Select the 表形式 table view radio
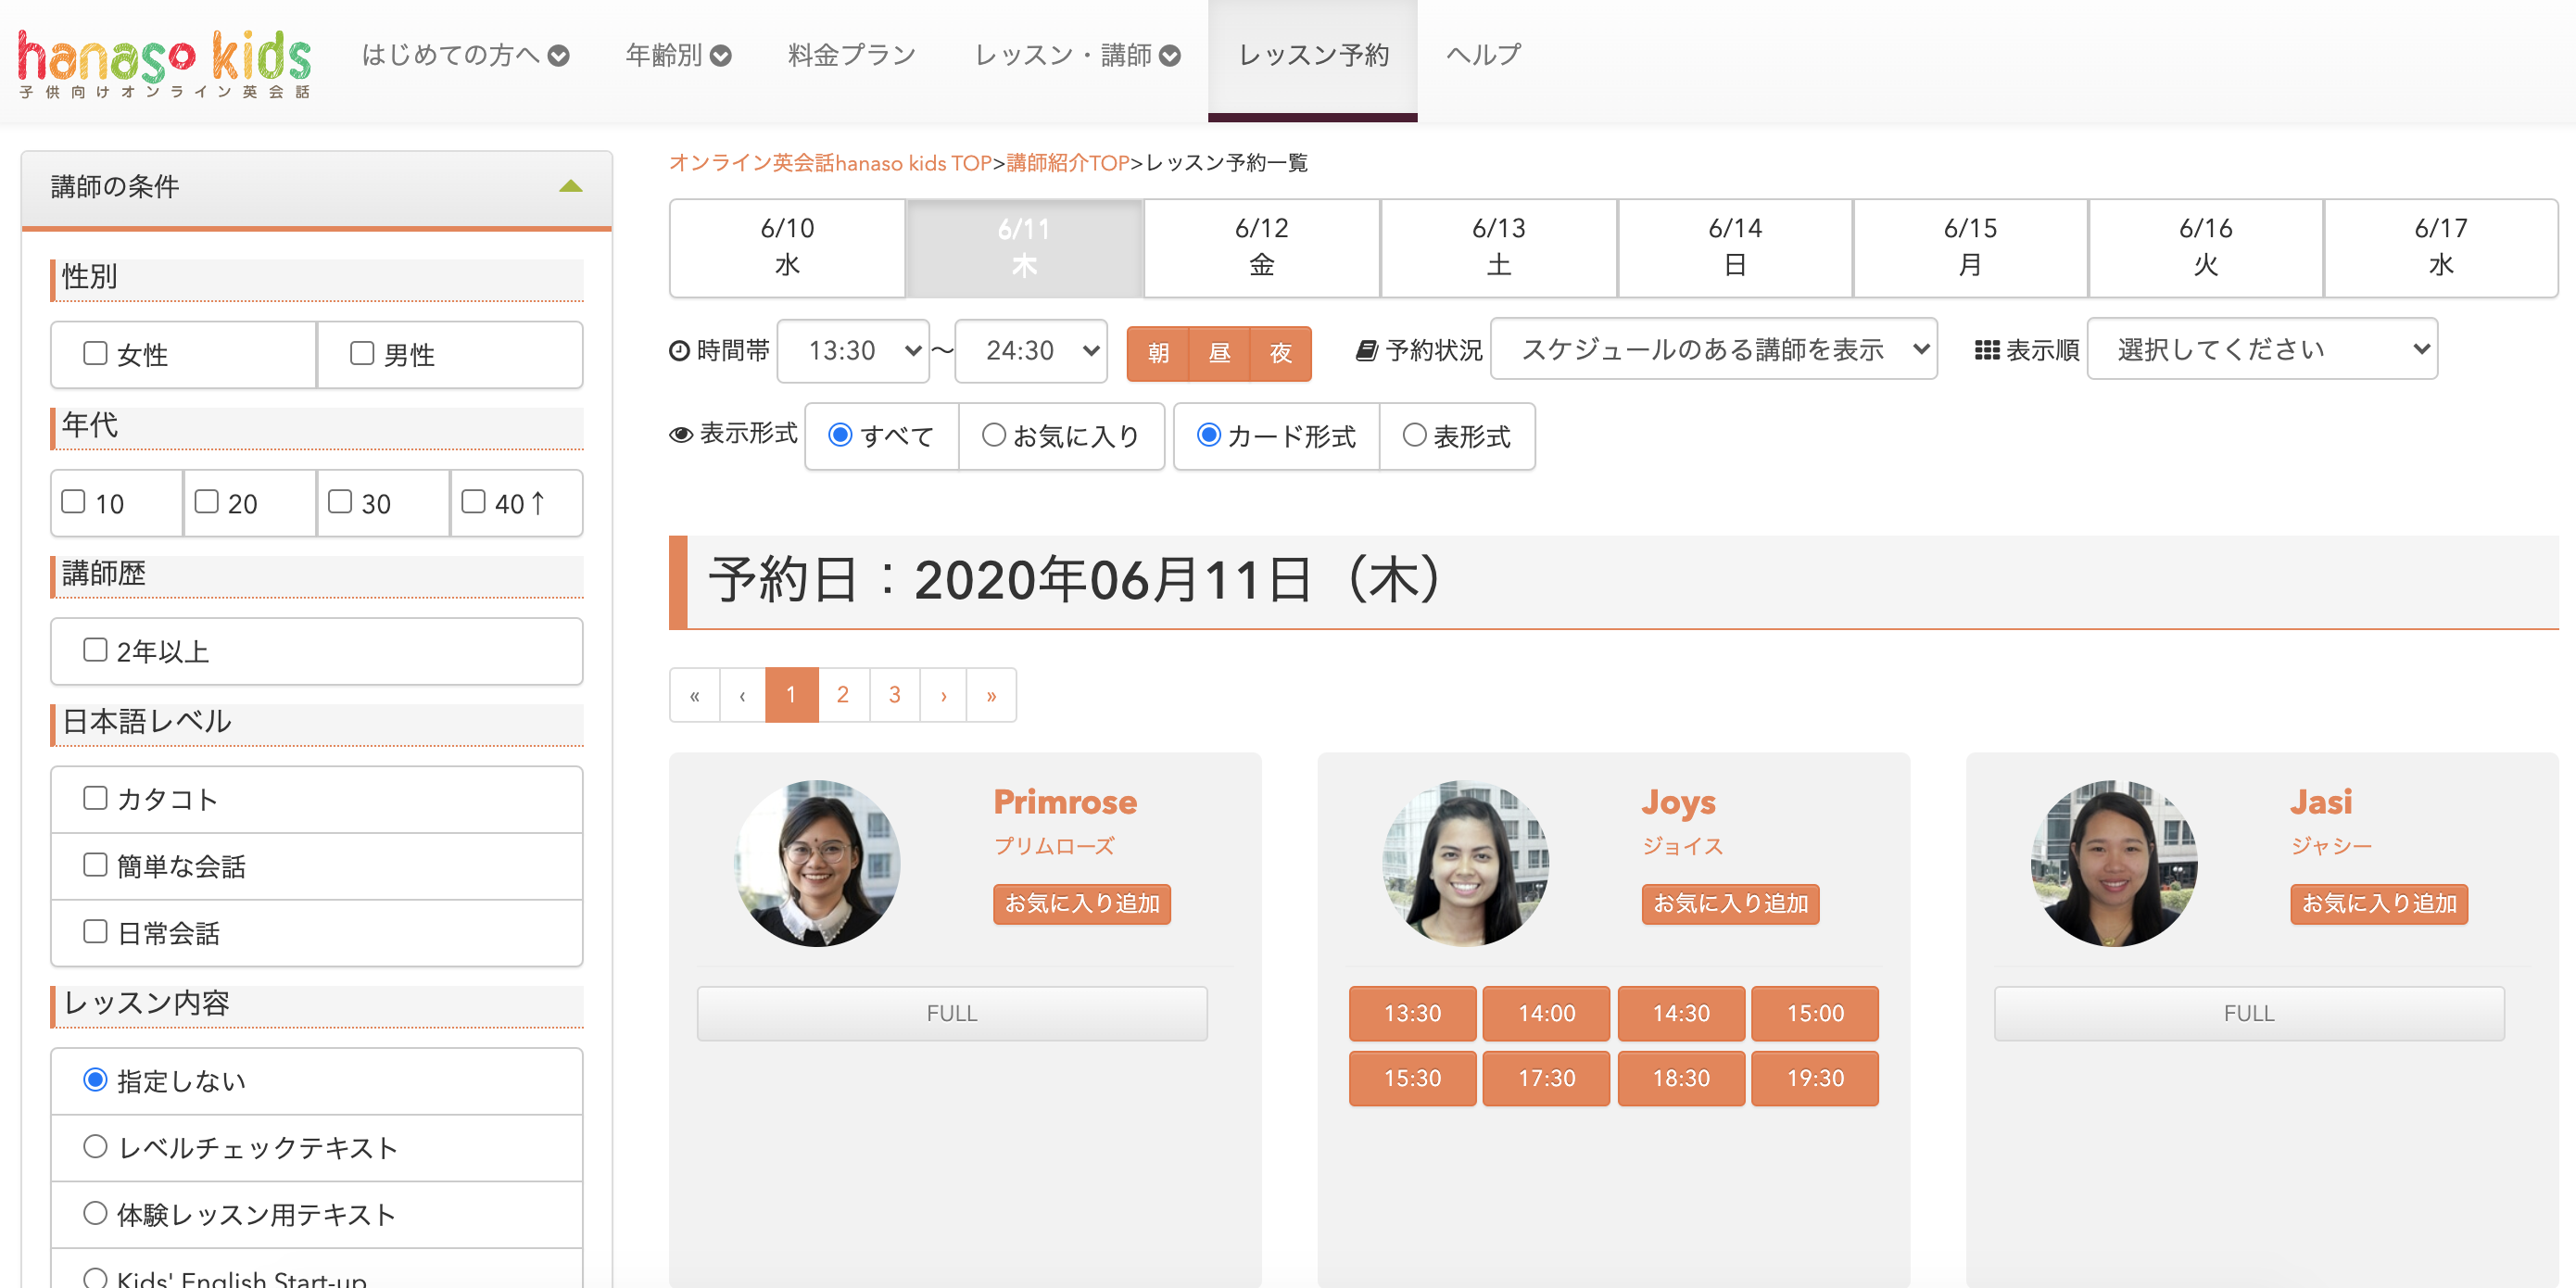The height and width of the screenshot is (1288, 2576). [x=1414, y=435]
